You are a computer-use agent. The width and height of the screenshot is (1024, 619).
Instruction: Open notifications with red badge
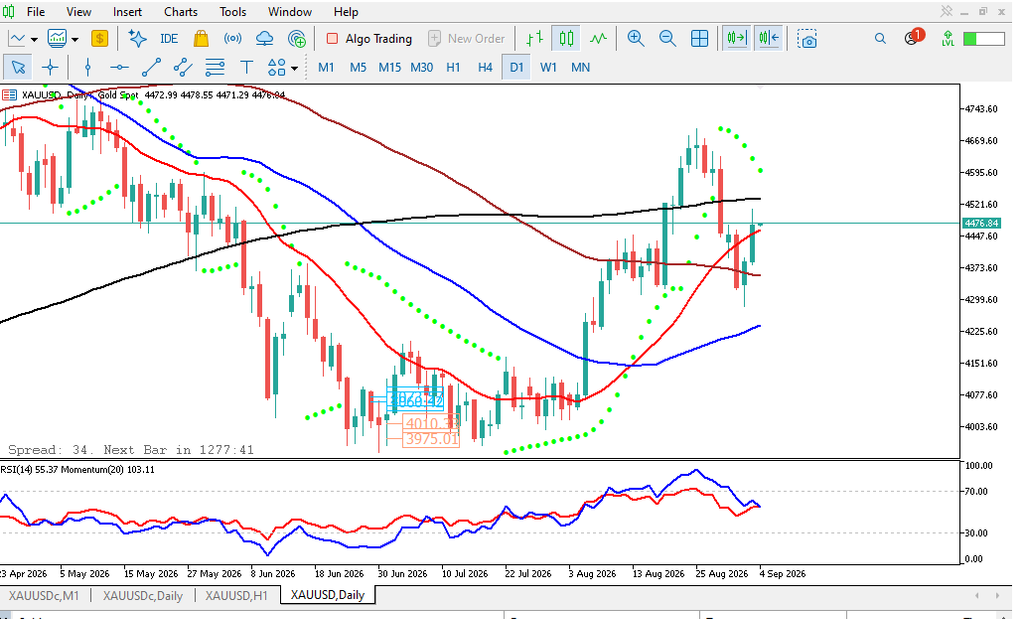tap(914, 37)
